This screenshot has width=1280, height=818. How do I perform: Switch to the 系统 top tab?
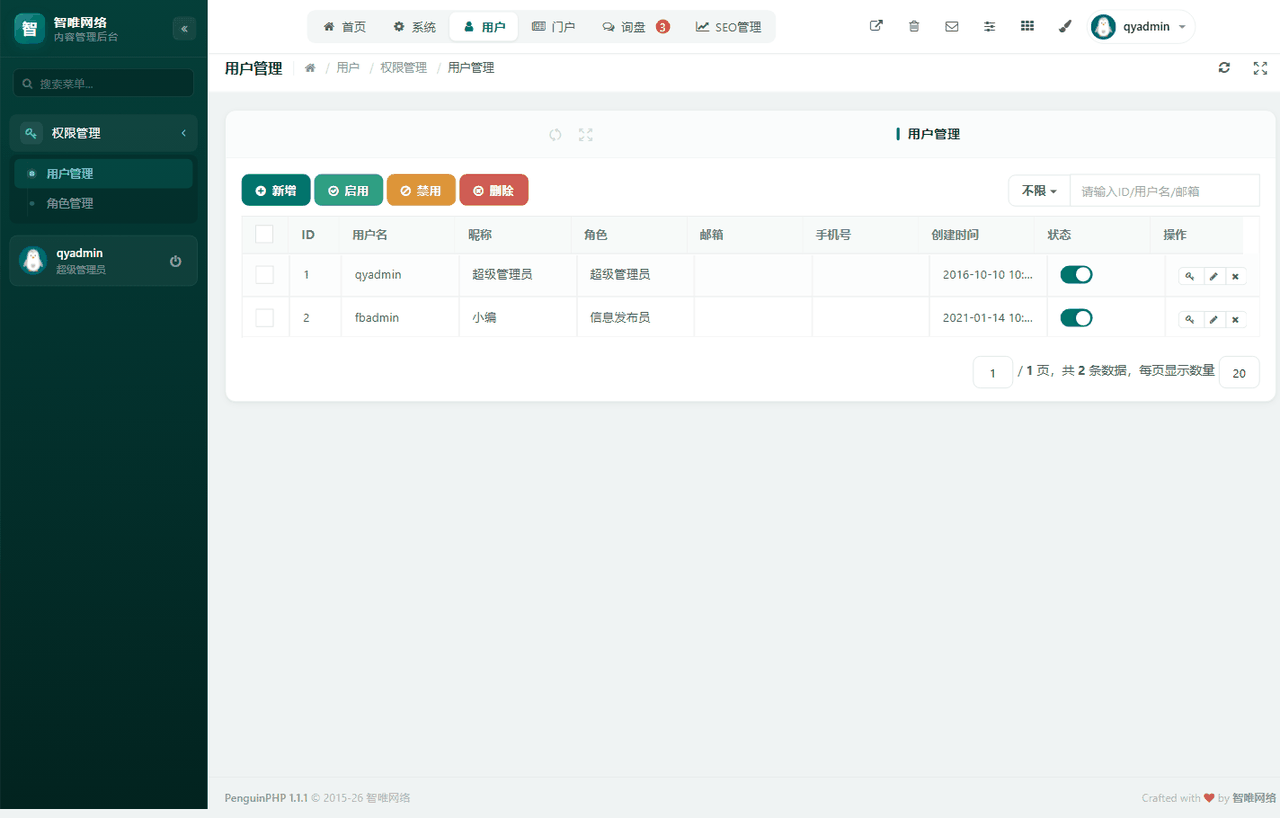pyautogui.click(x=414, y=27)
